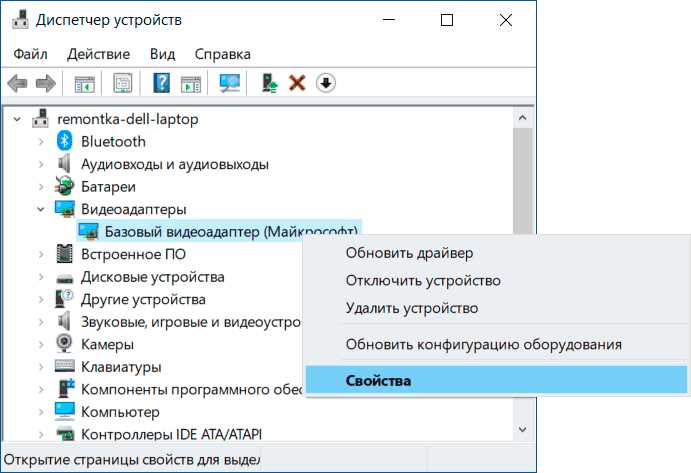Screen dimensions: 691x473
Task: Open the Файл menu
Action: [30, 54]
